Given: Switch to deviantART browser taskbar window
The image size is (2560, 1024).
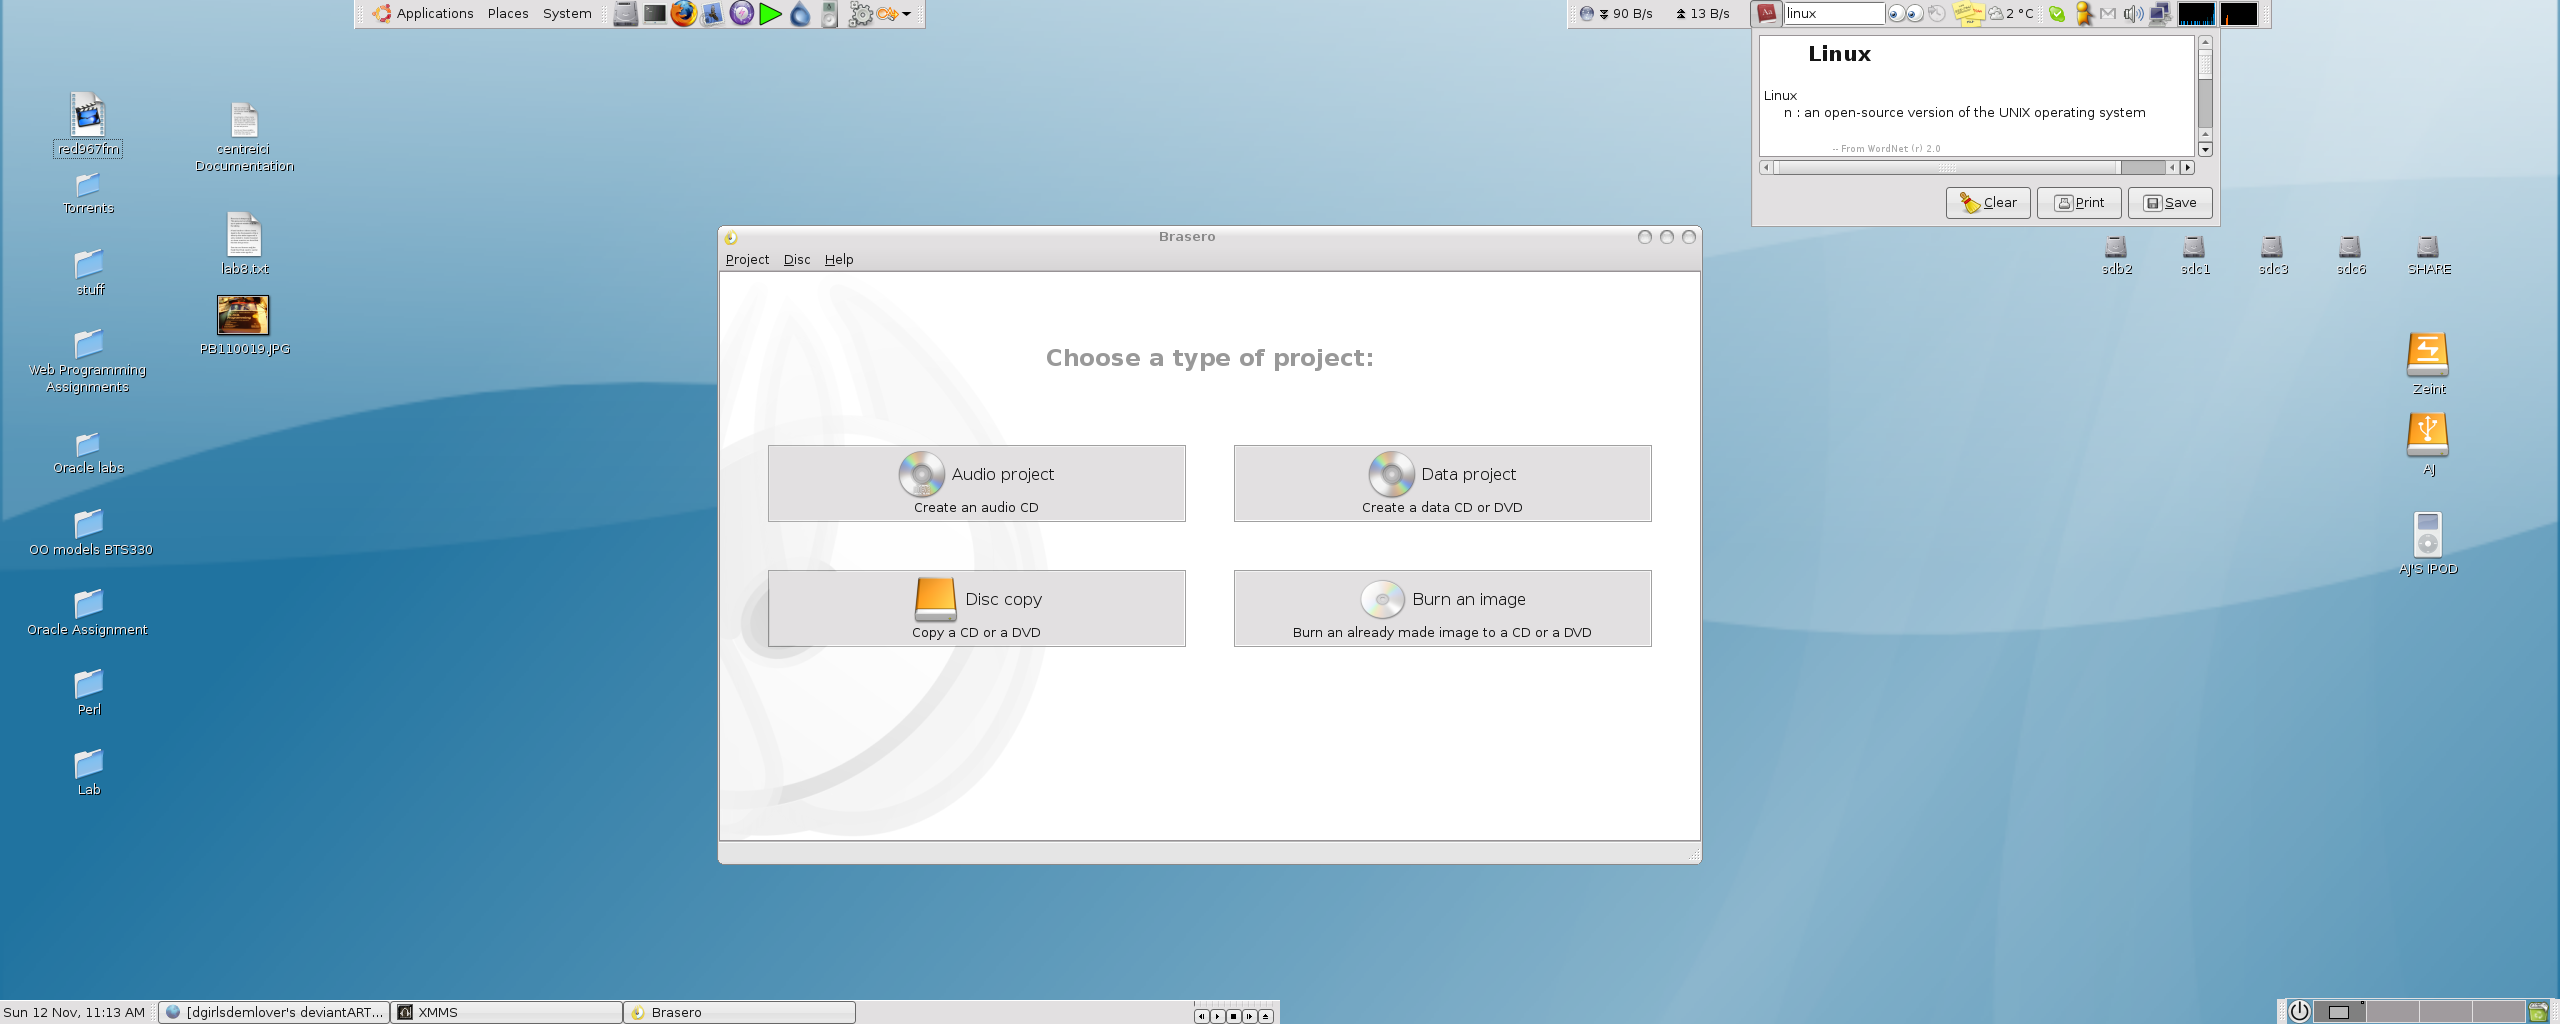Looking at the screenshot, I should point(274,1012).
